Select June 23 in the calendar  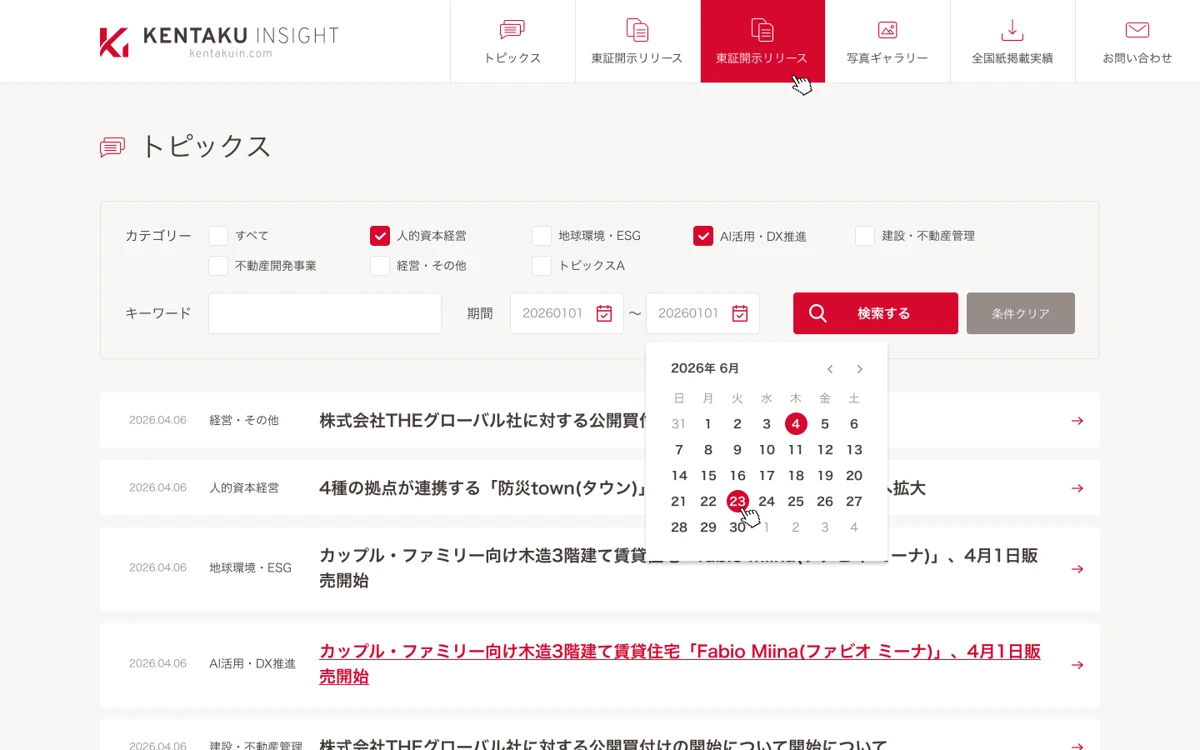pos(738,502)
